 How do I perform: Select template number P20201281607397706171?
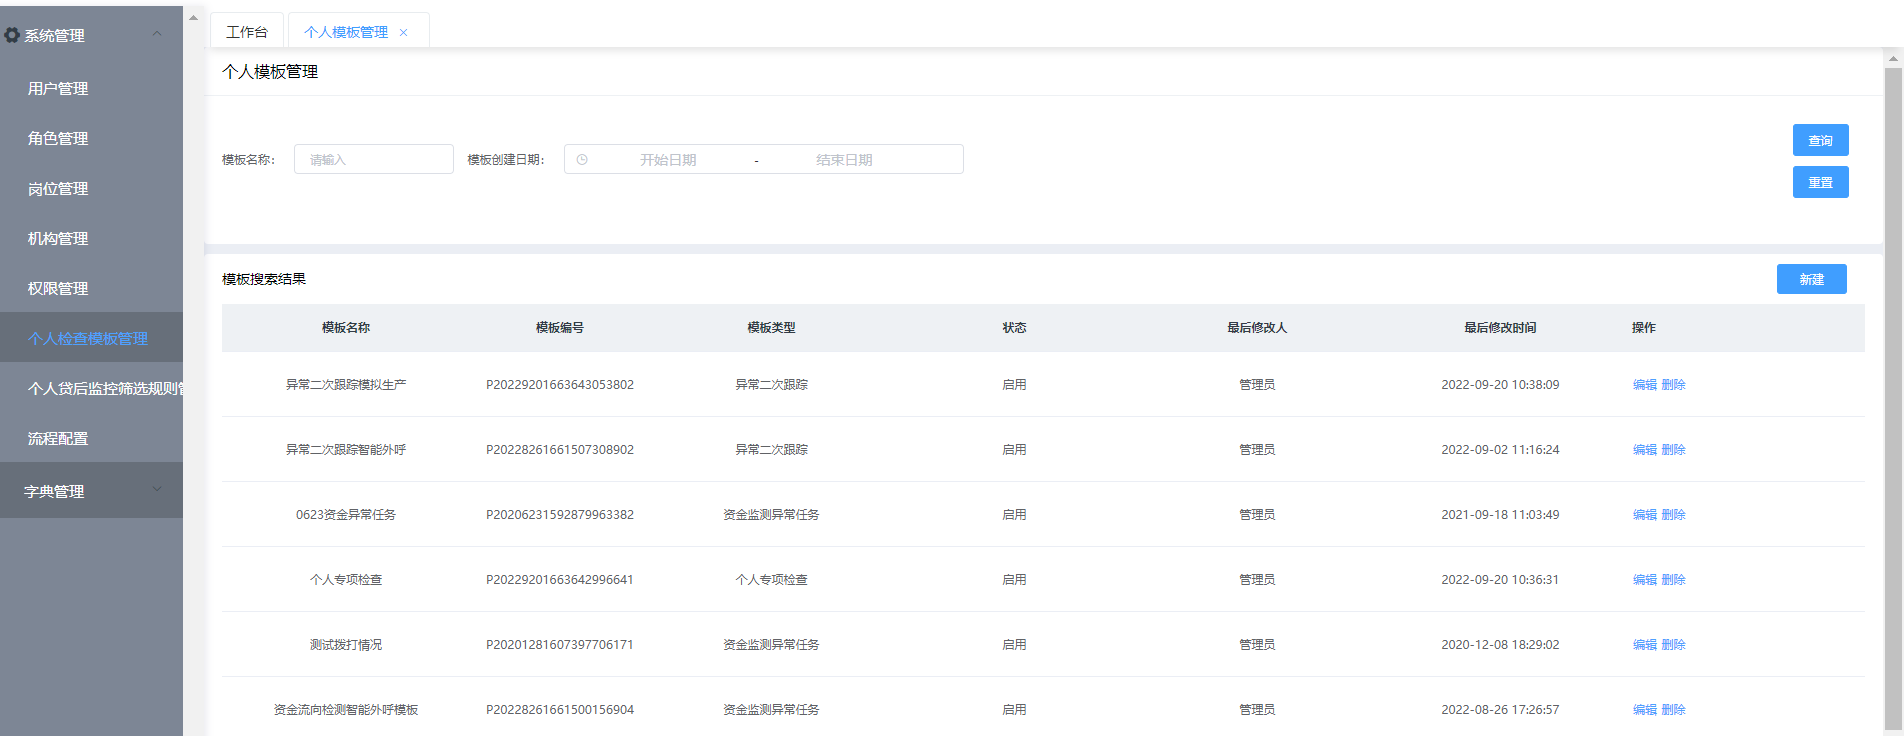(560, 644)
